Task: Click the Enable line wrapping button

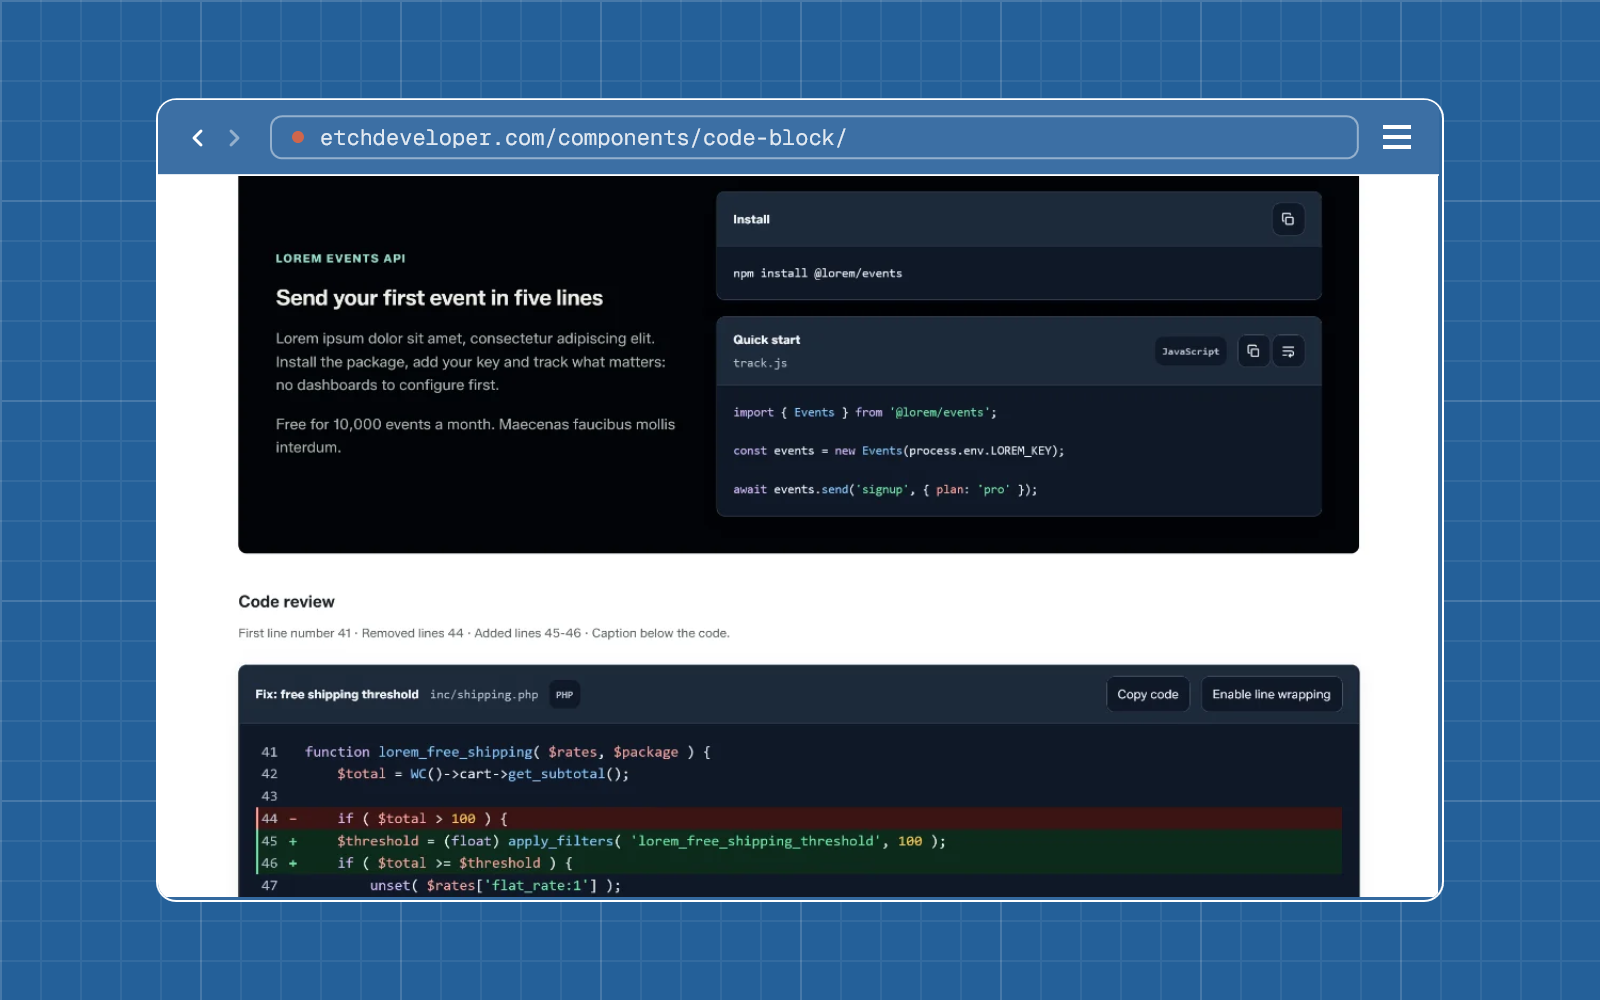Action: point(1271,694)
